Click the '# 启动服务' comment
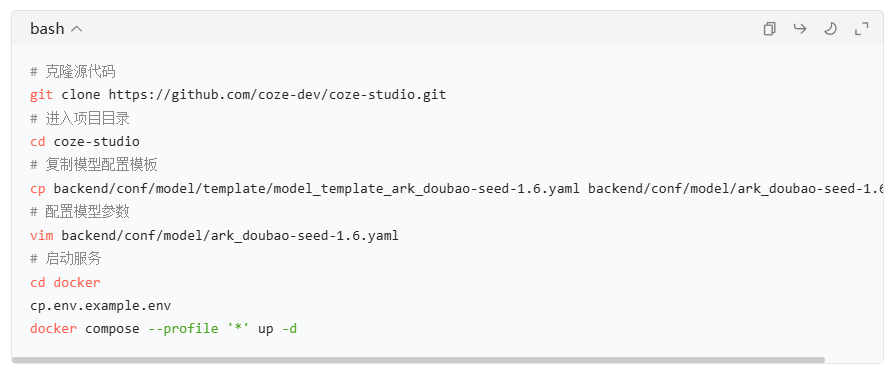894x374 pixels. pos(66,258)
